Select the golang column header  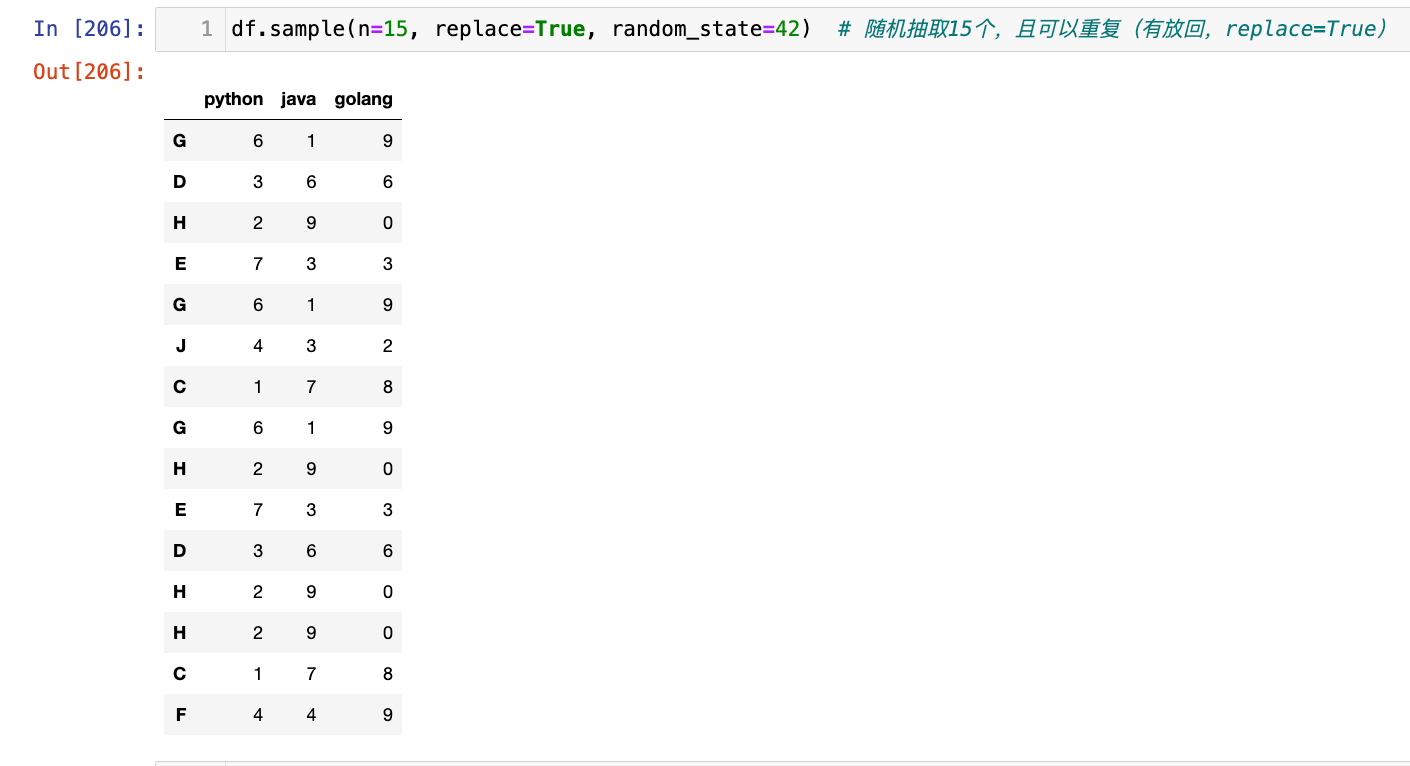pyautogui.click(x=363, y=99)
